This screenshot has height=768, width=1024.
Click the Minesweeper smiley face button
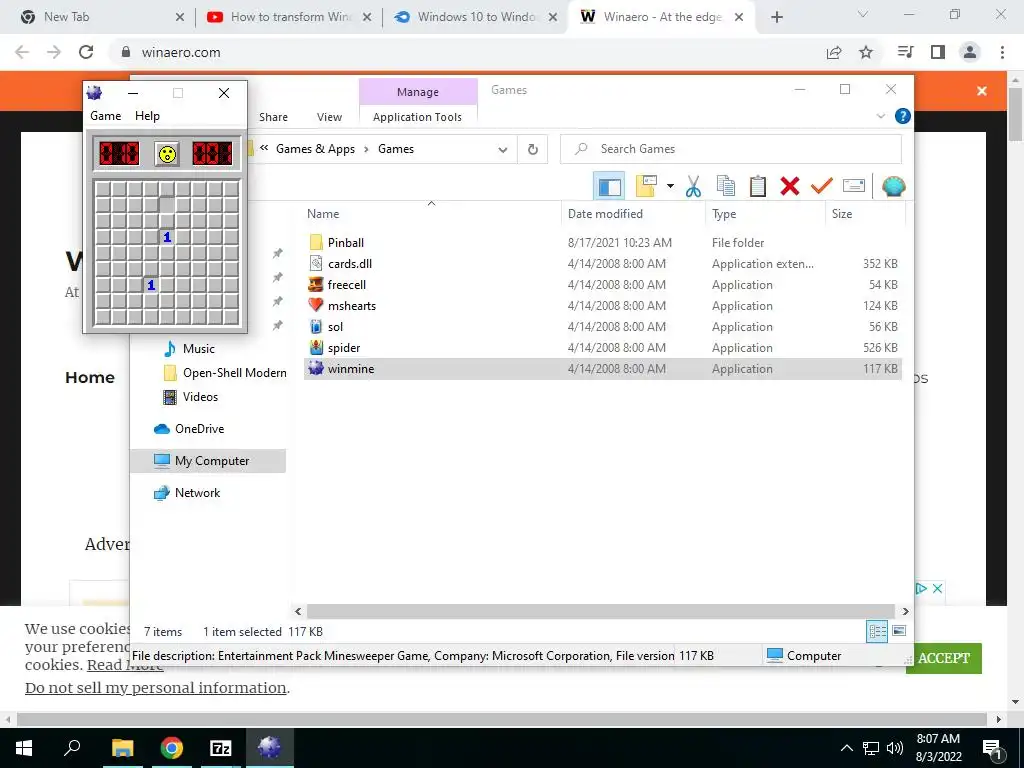[167, 154]
